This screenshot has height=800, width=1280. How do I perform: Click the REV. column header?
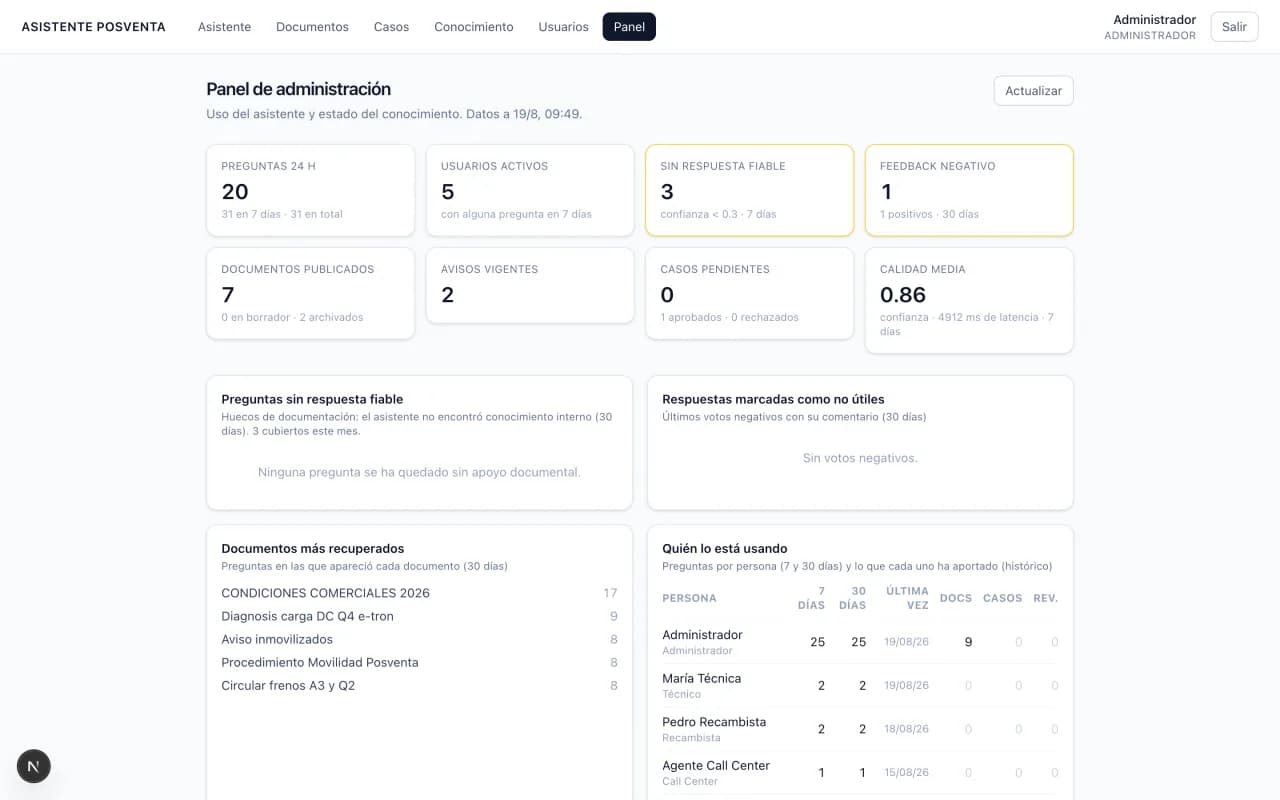click(x=1045, y=598)
